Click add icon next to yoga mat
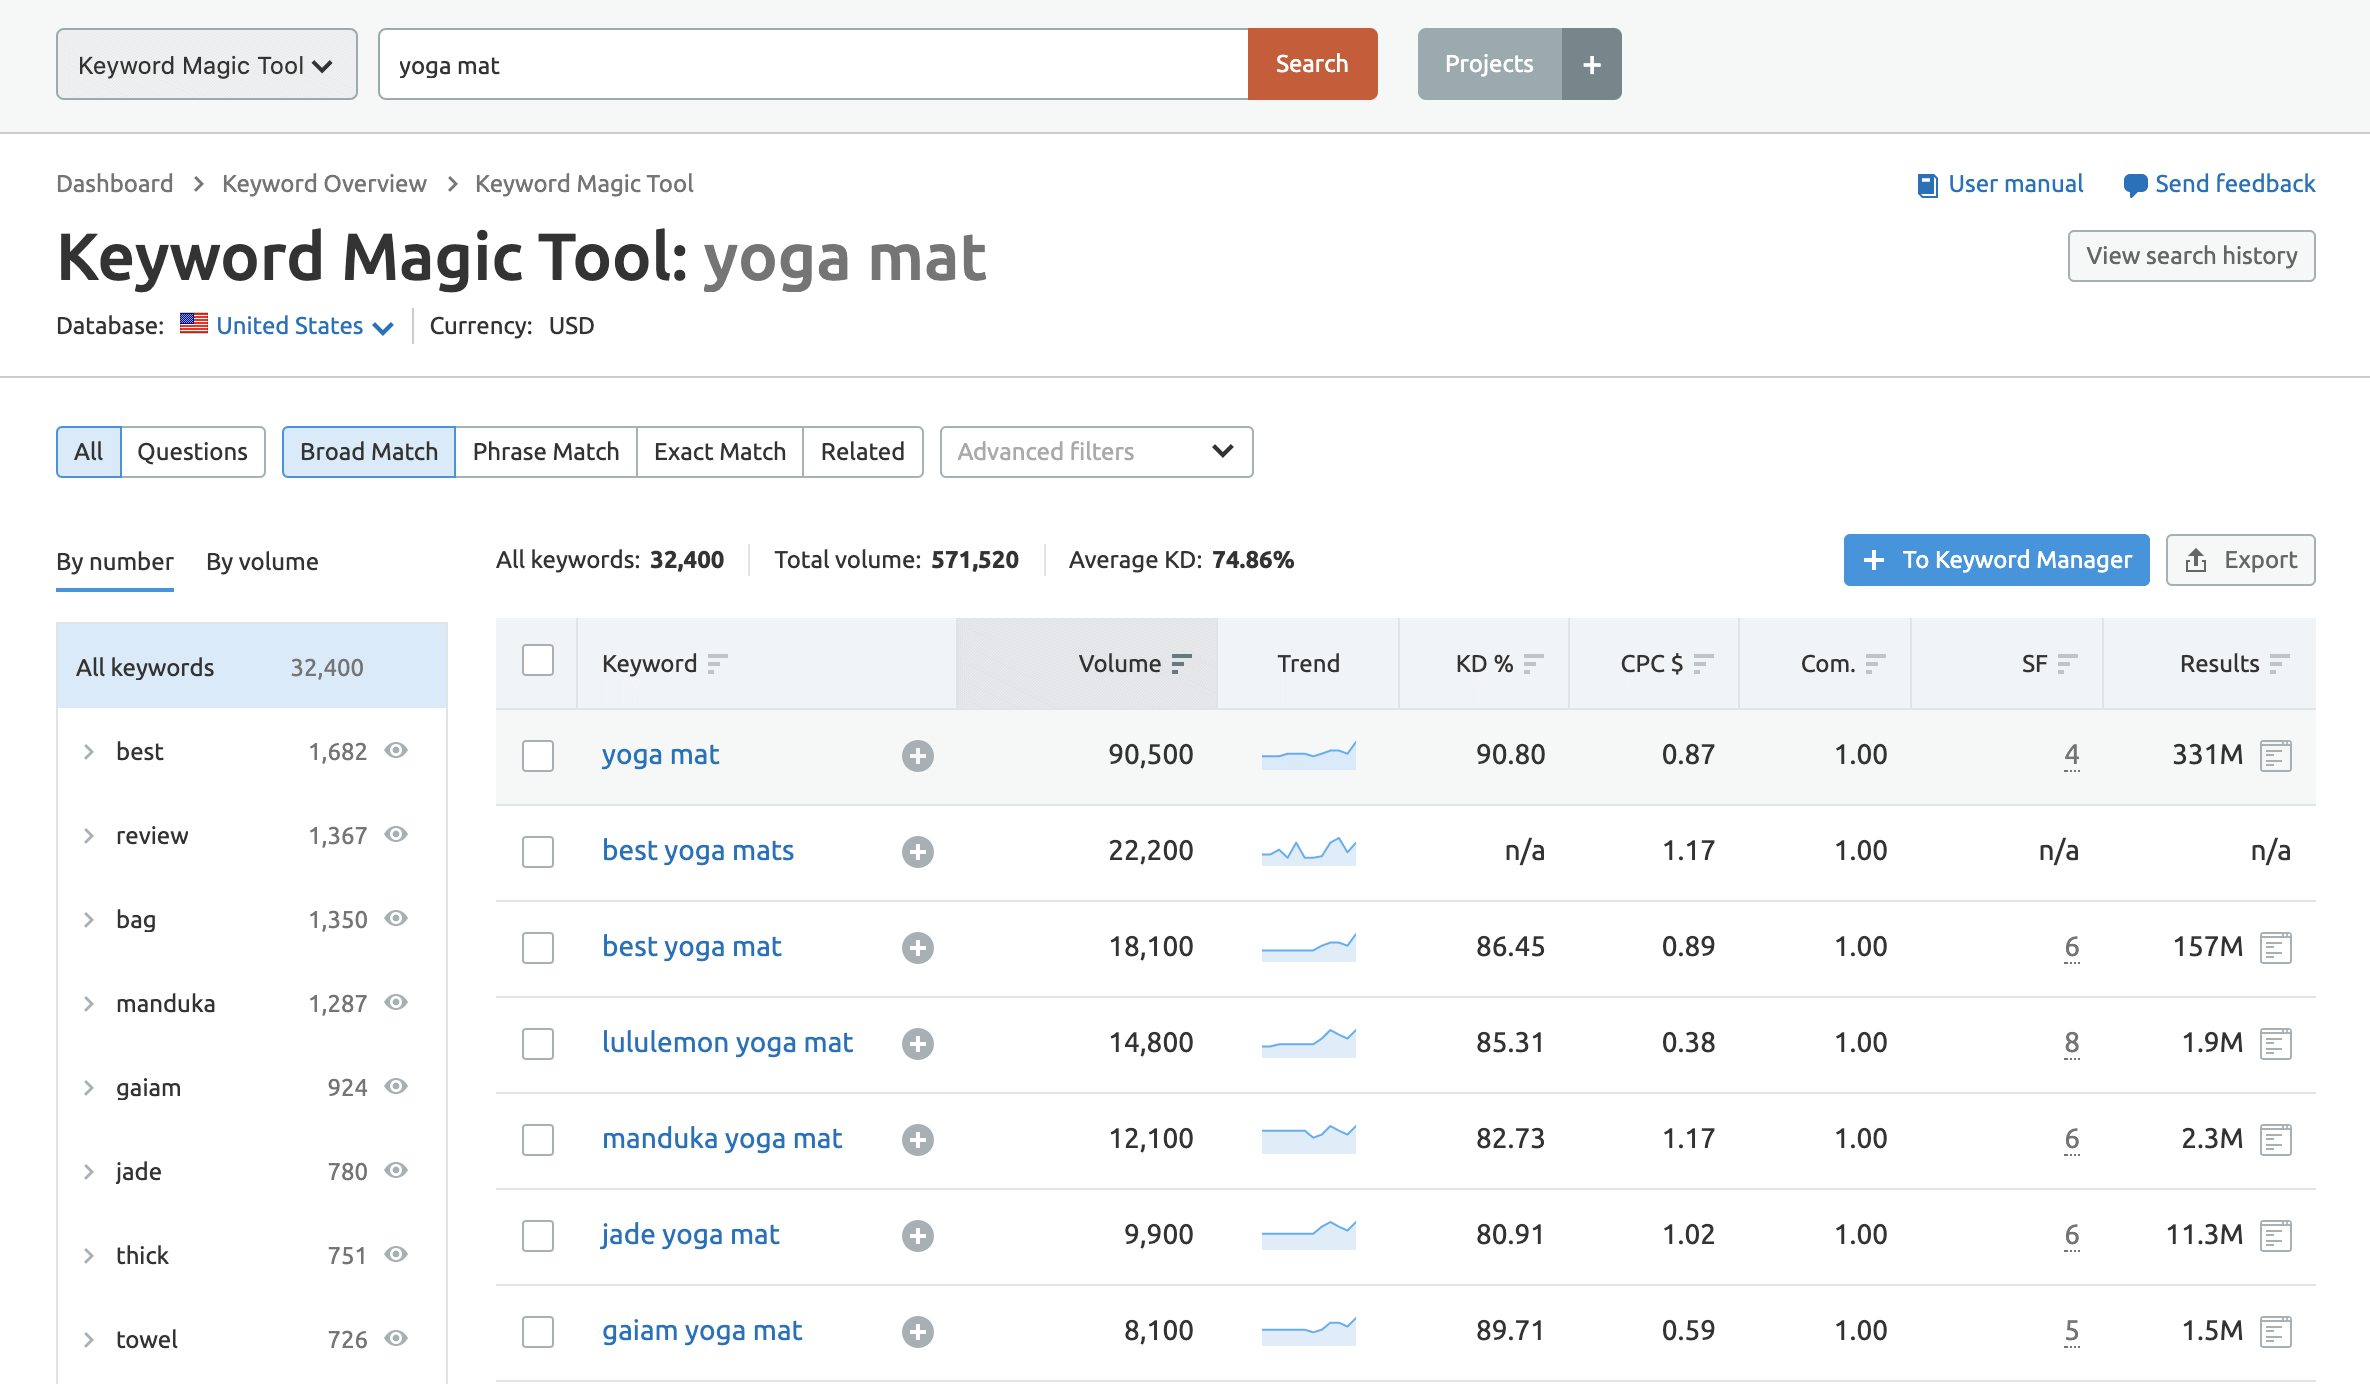This screenshot has height=1384, width=2370. click(x=916, y=756)
